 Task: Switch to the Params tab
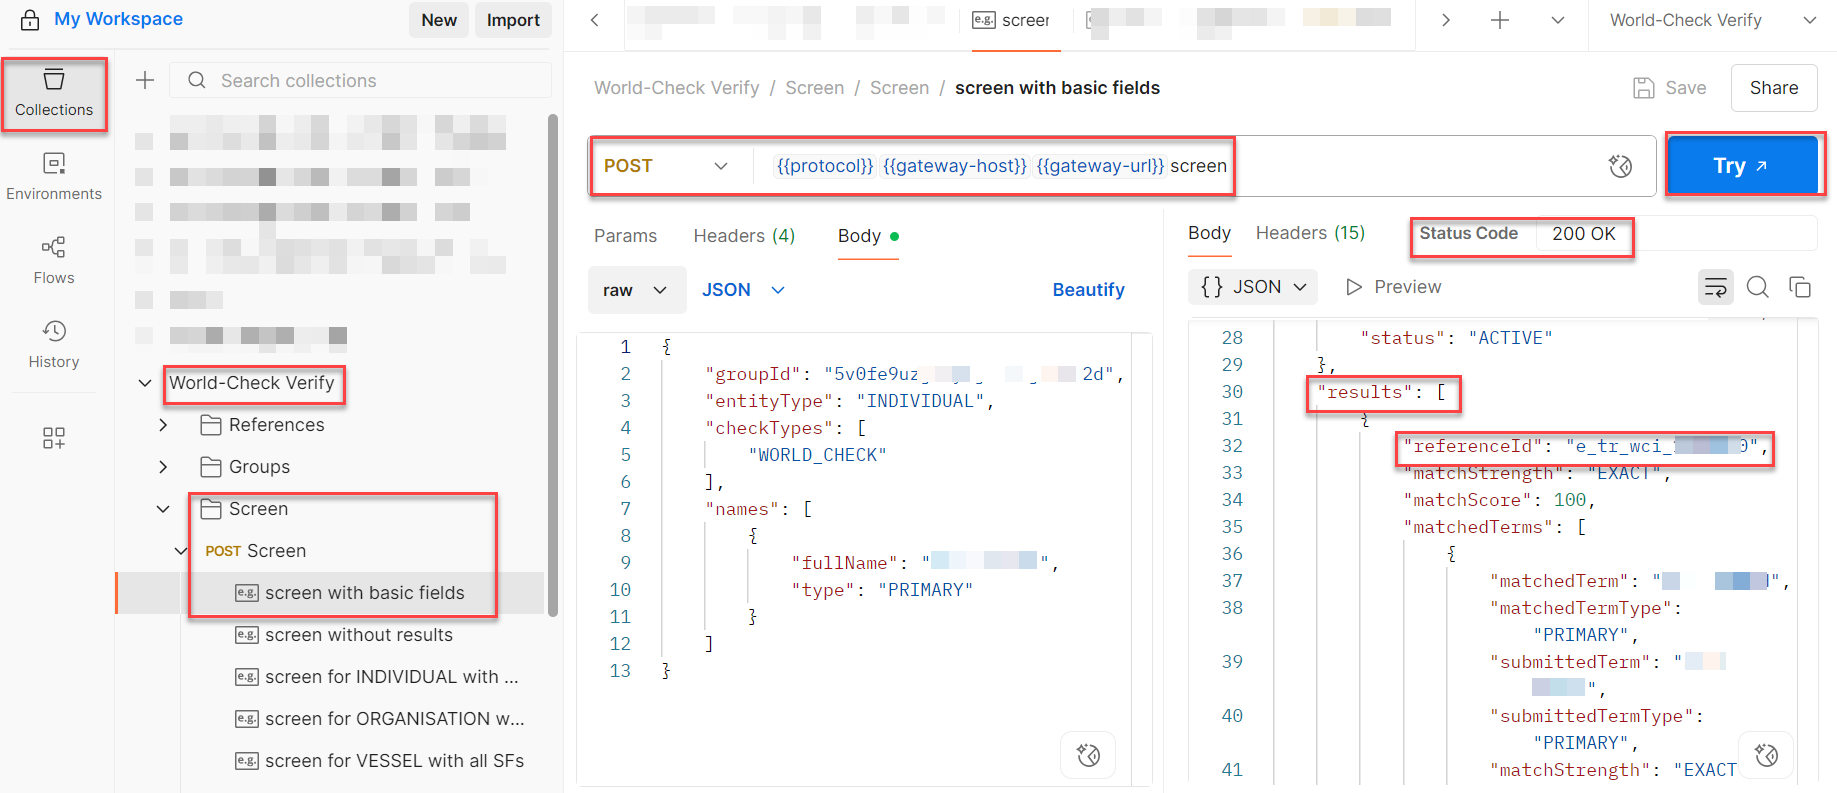point(625,236)
